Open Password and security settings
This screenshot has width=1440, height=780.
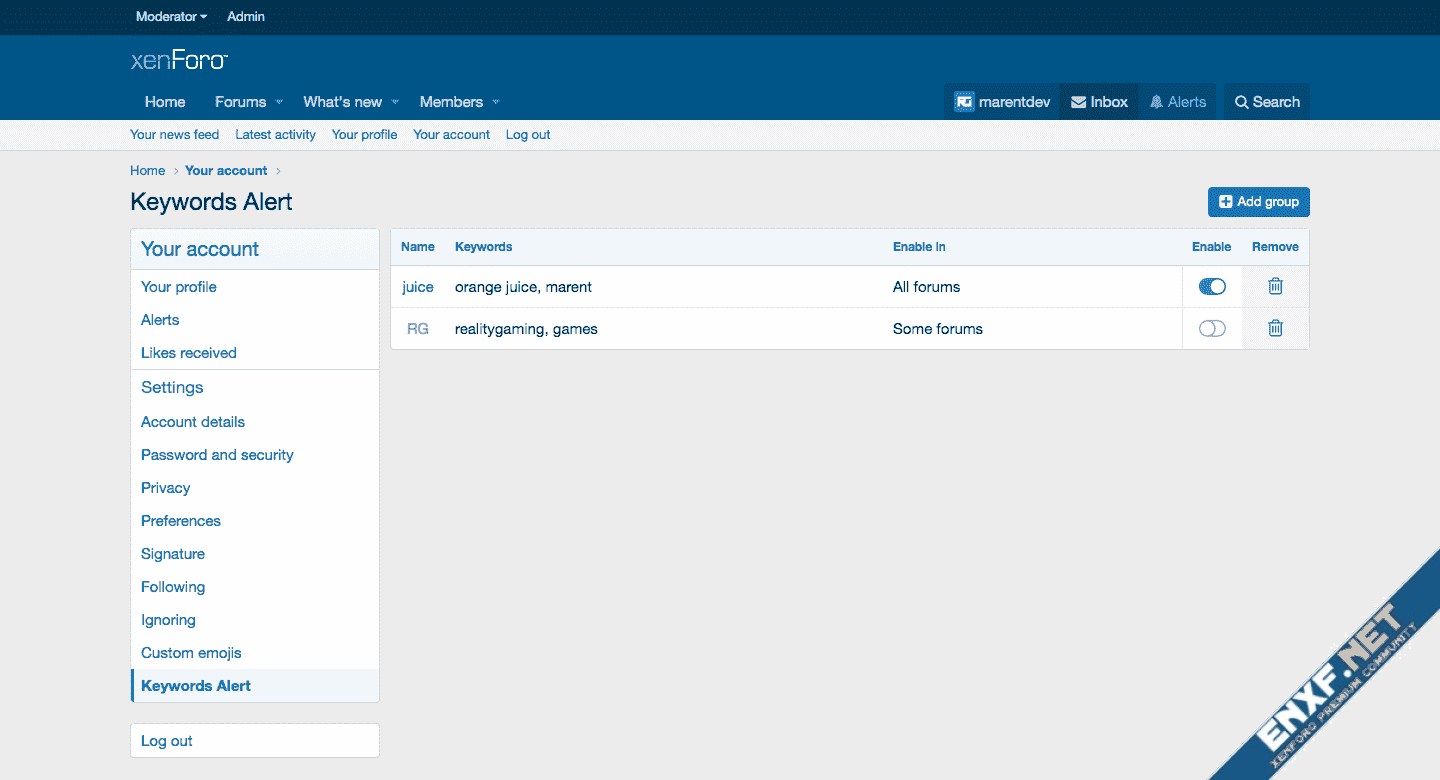[x=217, y=455]
